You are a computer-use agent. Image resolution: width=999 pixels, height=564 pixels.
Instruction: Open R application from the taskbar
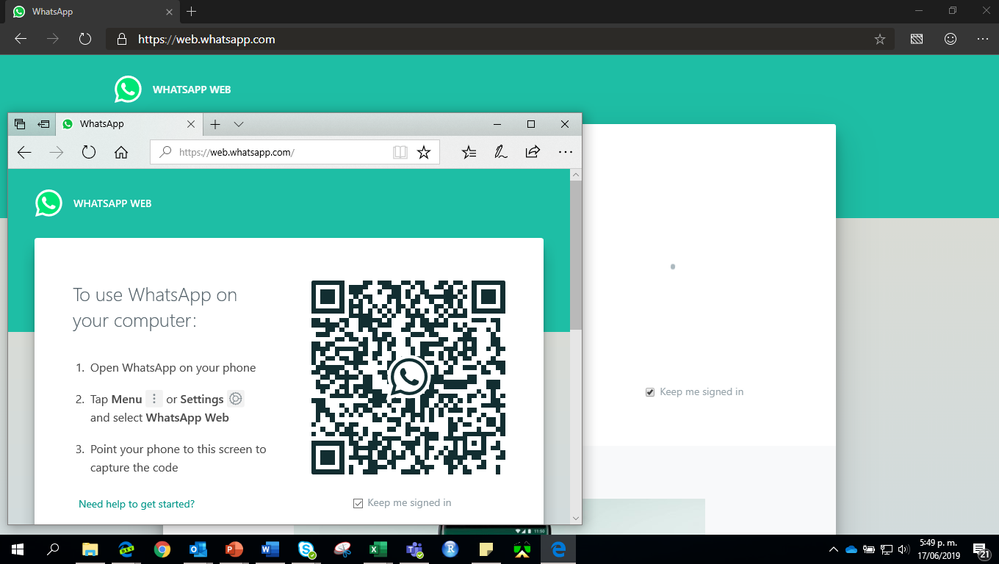tap(450, 549)
